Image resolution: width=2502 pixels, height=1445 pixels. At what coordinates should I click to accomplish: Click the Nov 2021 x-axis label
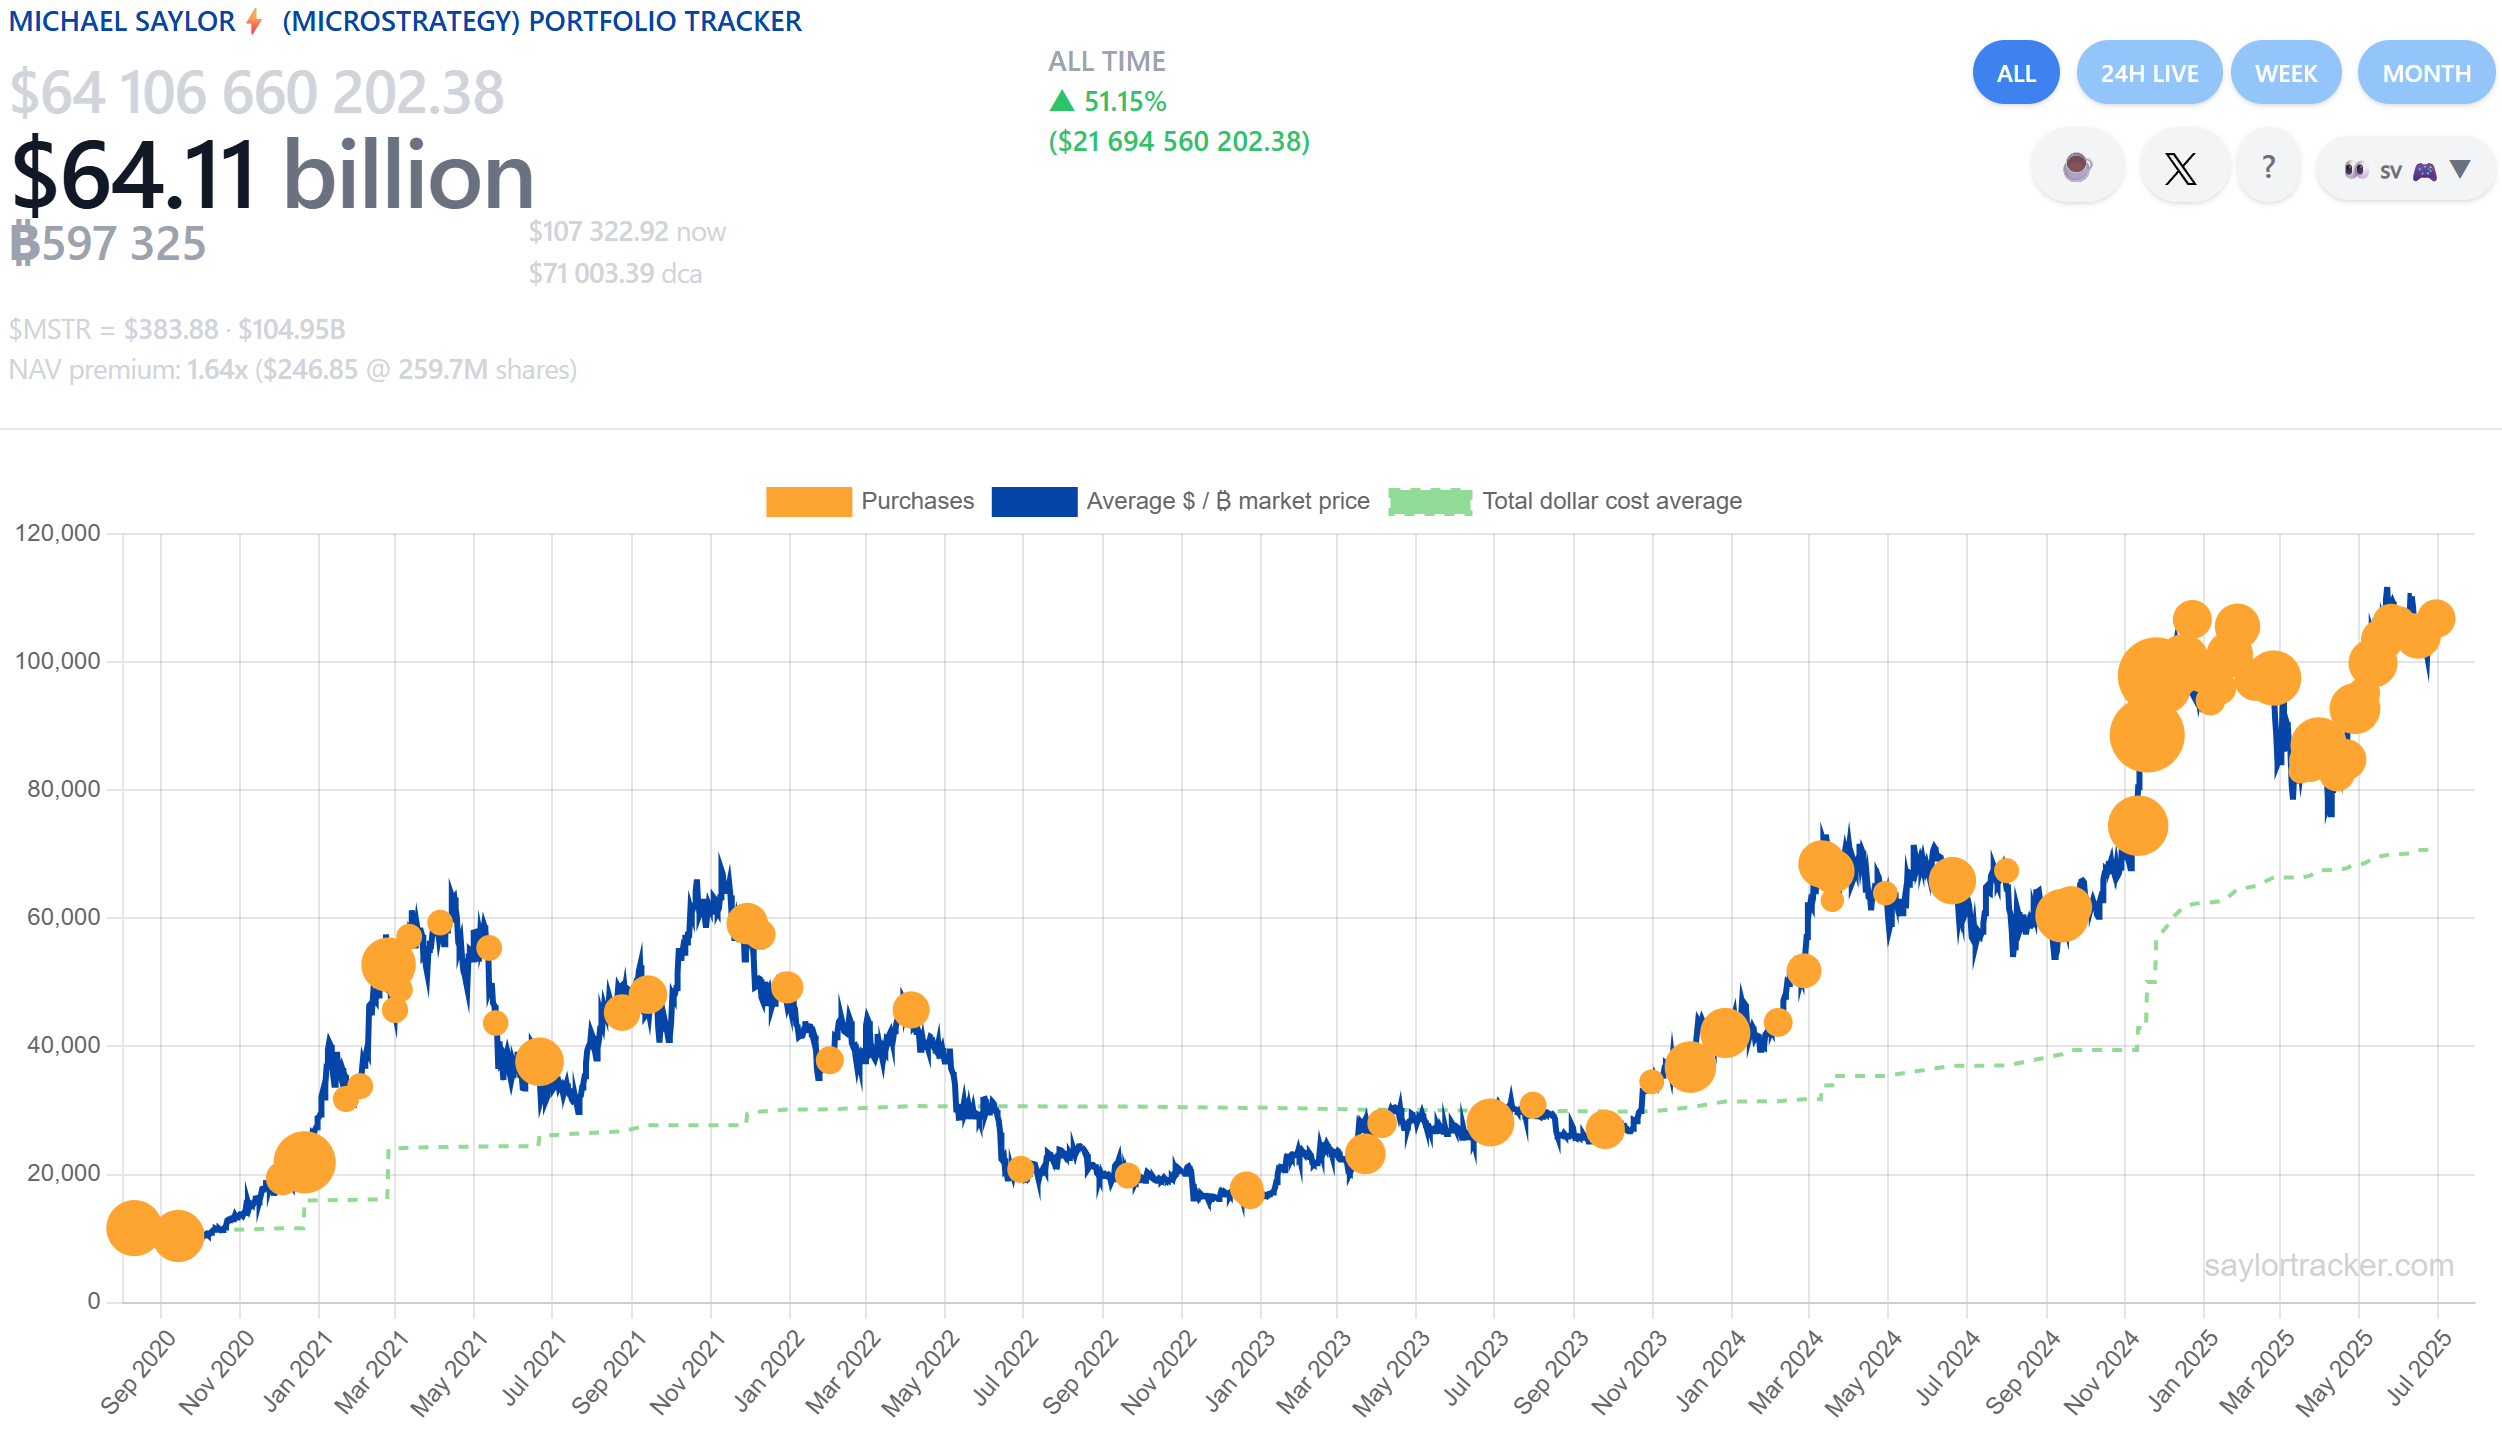tap(687, 1371)
